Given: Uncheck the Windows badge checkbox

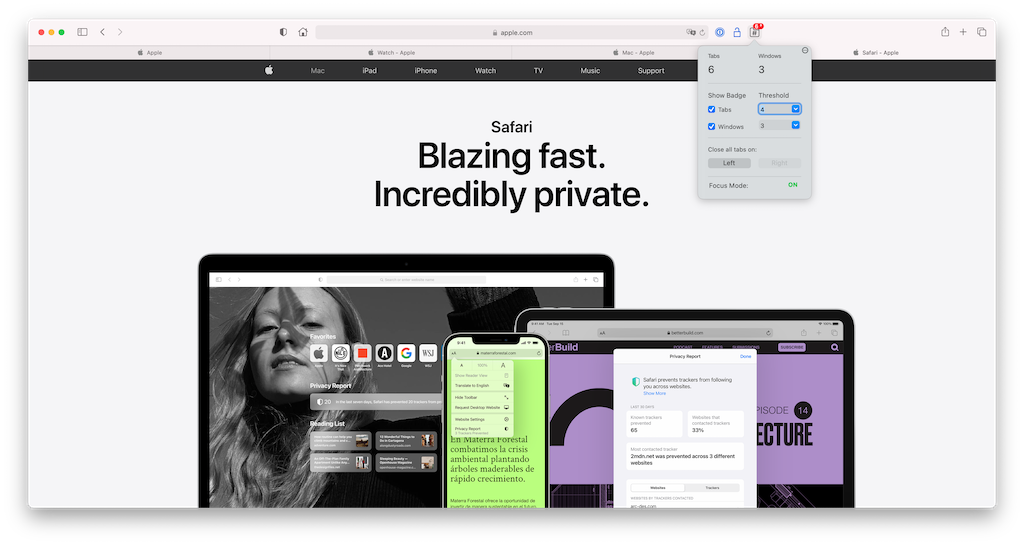Looking at the screenshot, I should [711, 127].
